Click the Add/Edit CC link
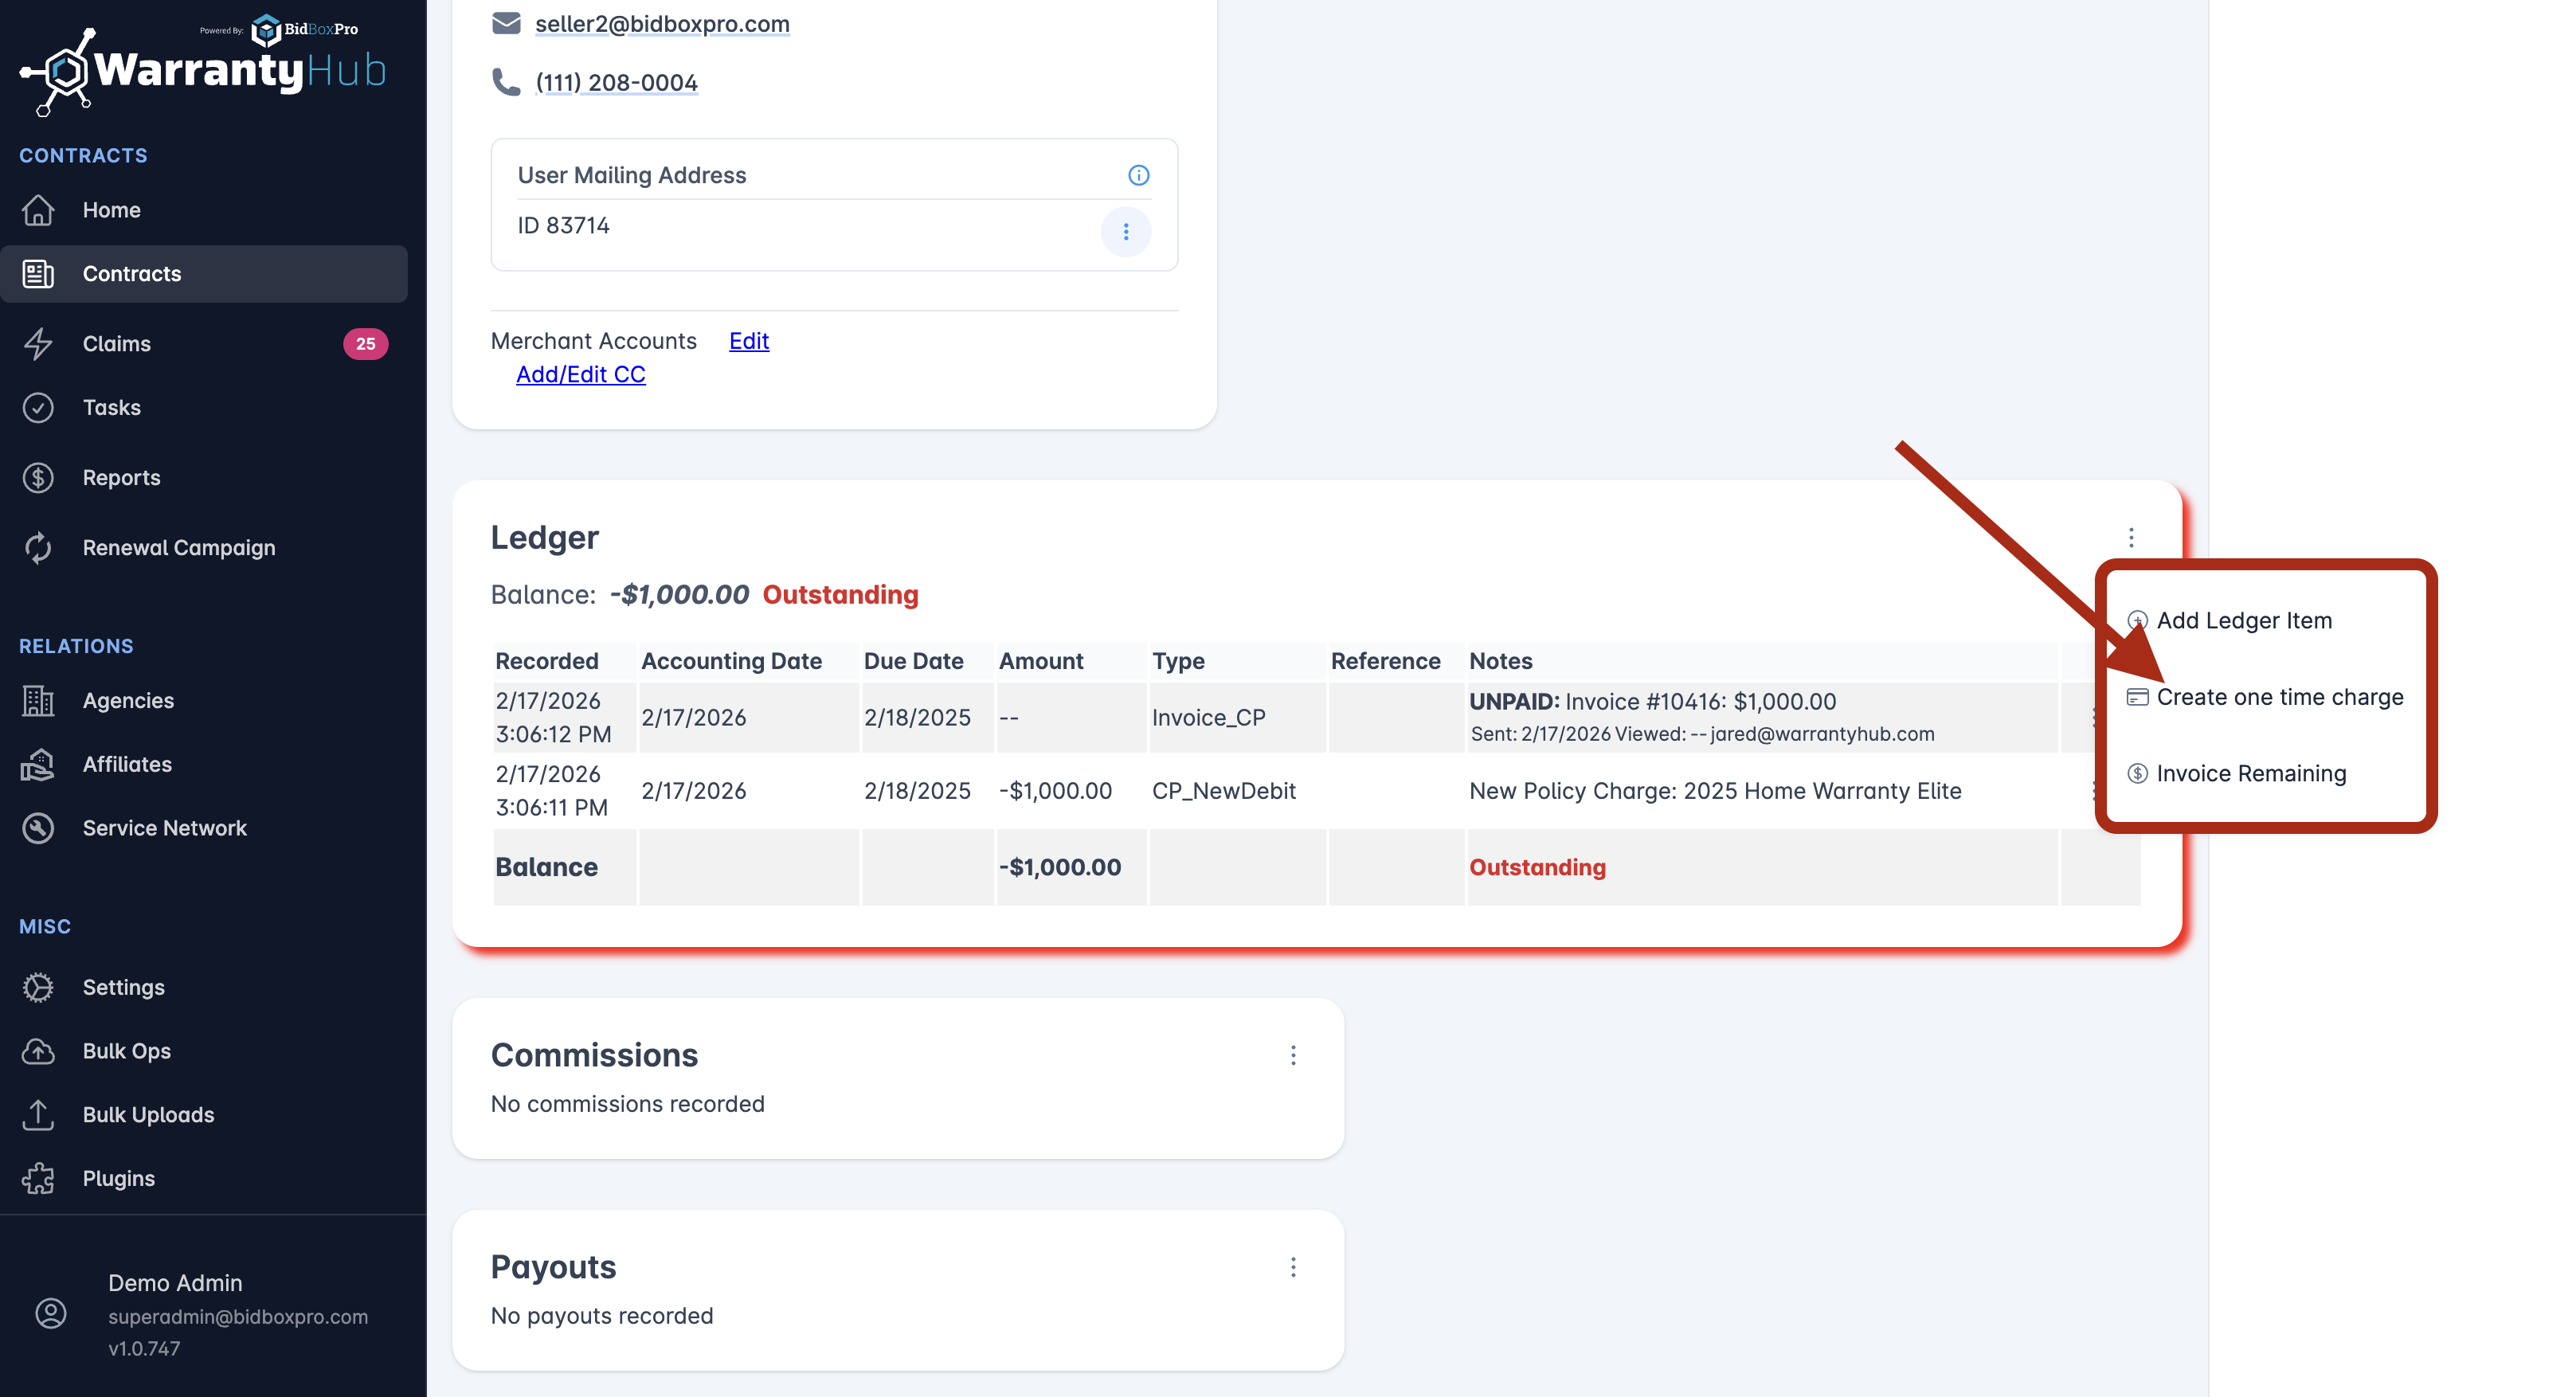Screen dimensions: 2576x1397 click(x=580, y=374)
